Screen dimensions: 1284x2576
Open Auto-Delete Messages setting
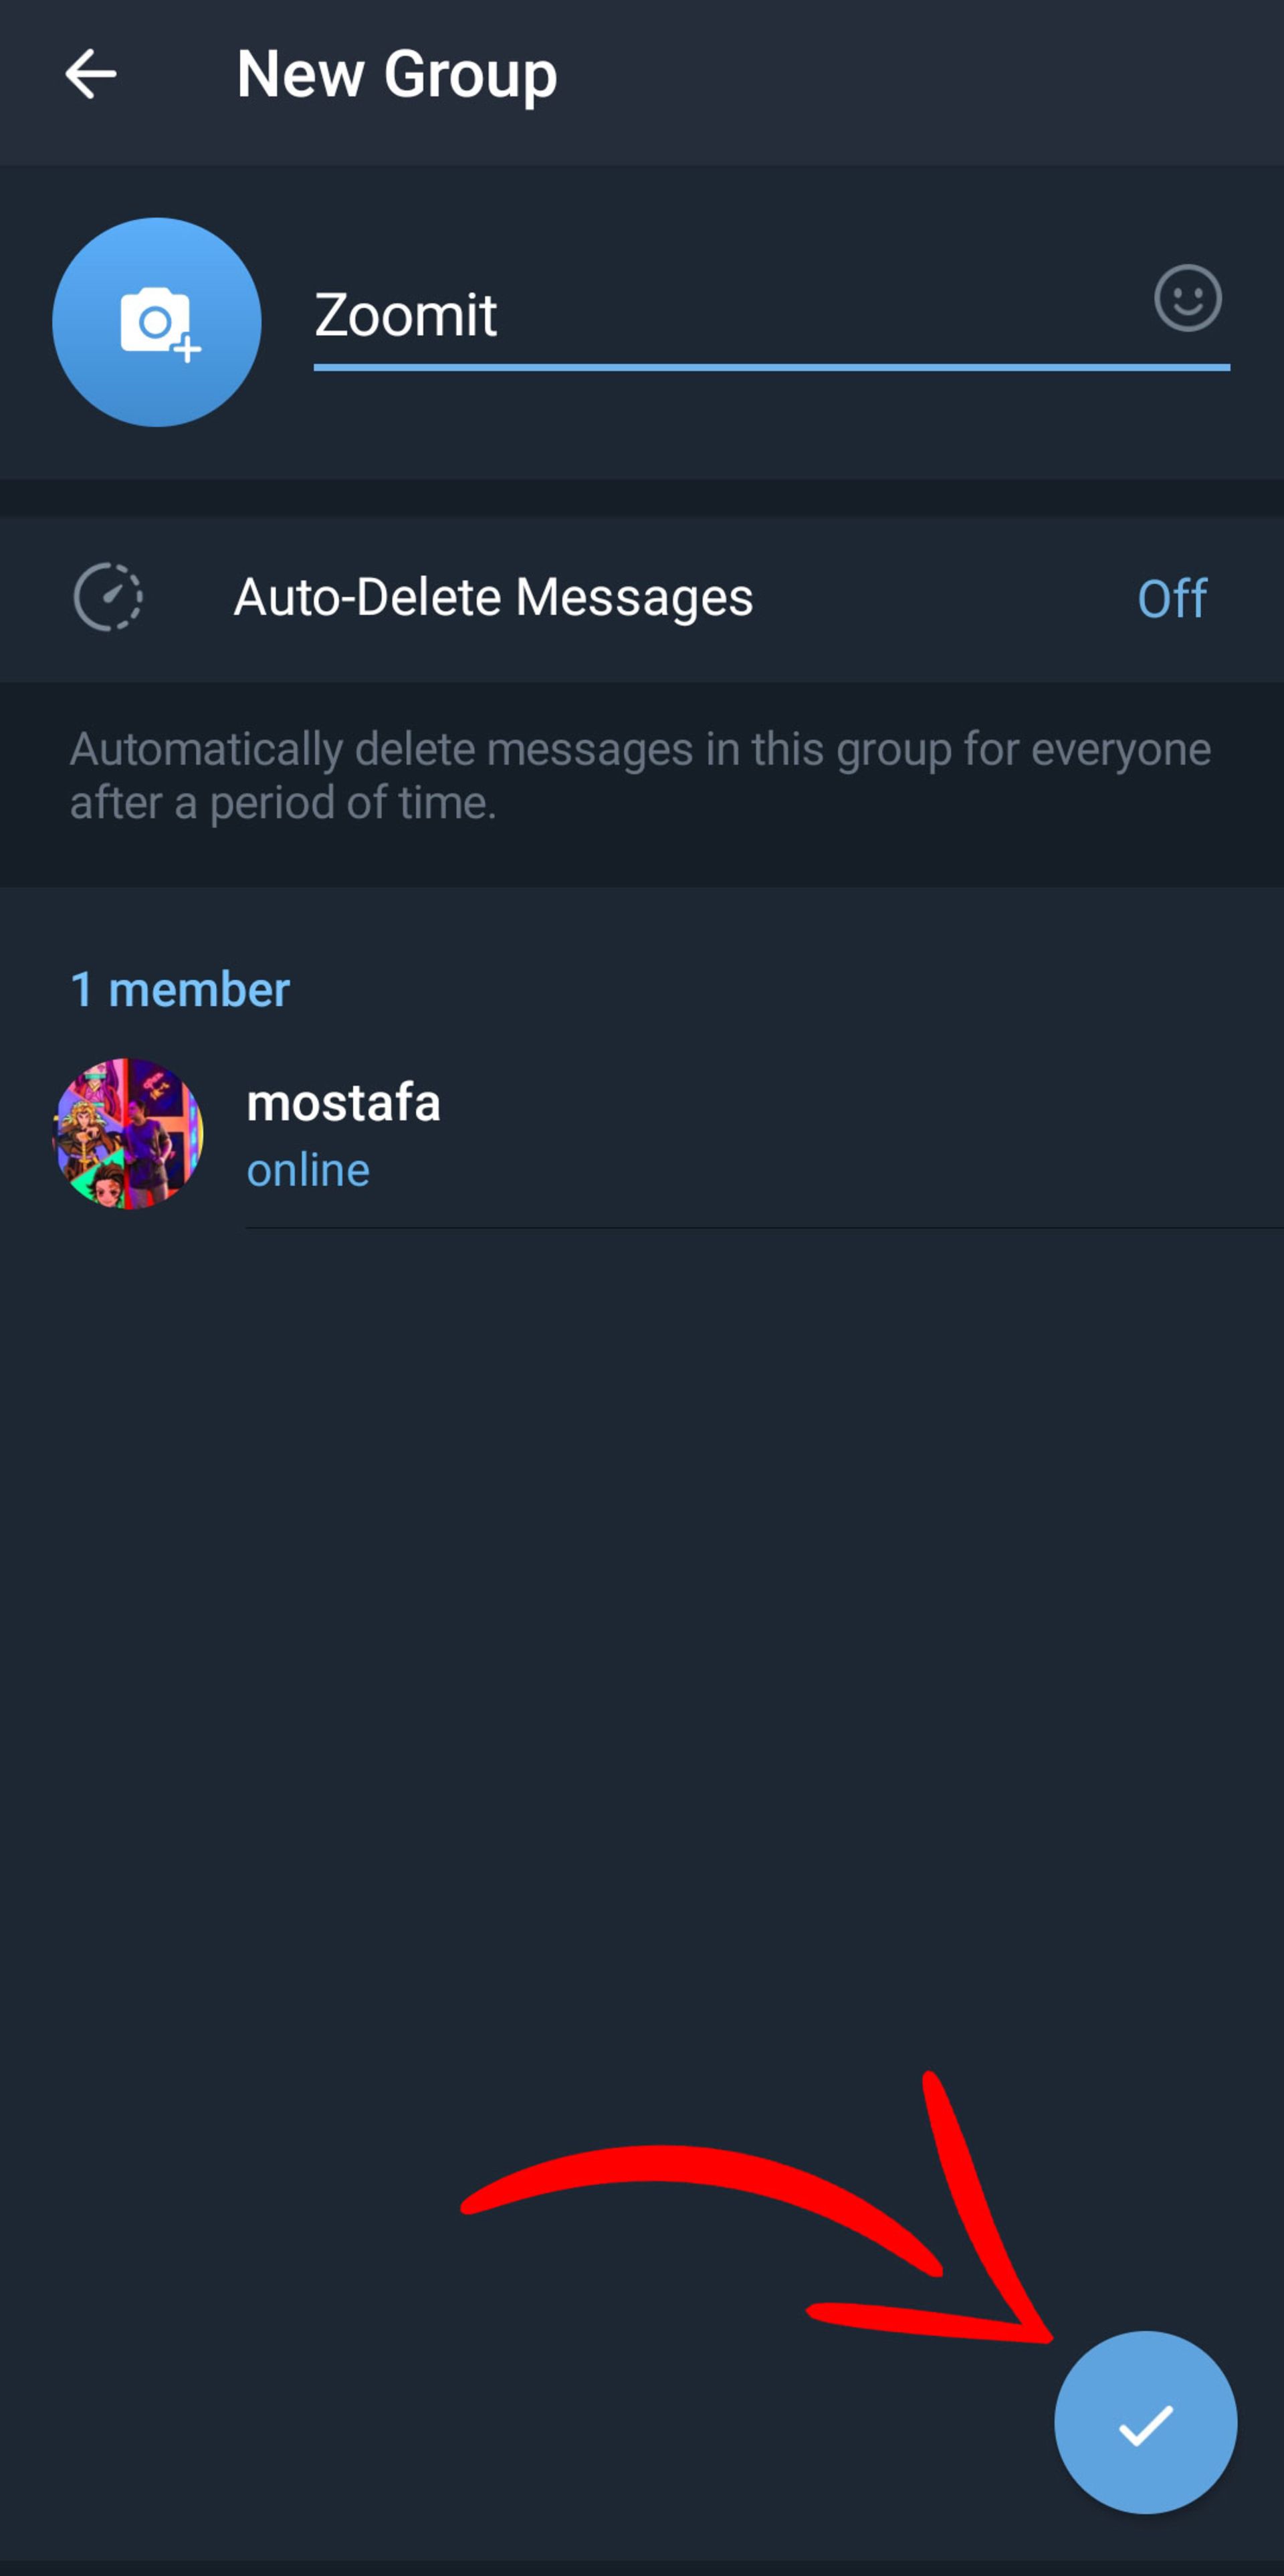pyautogui.click(x=642, y=599)
